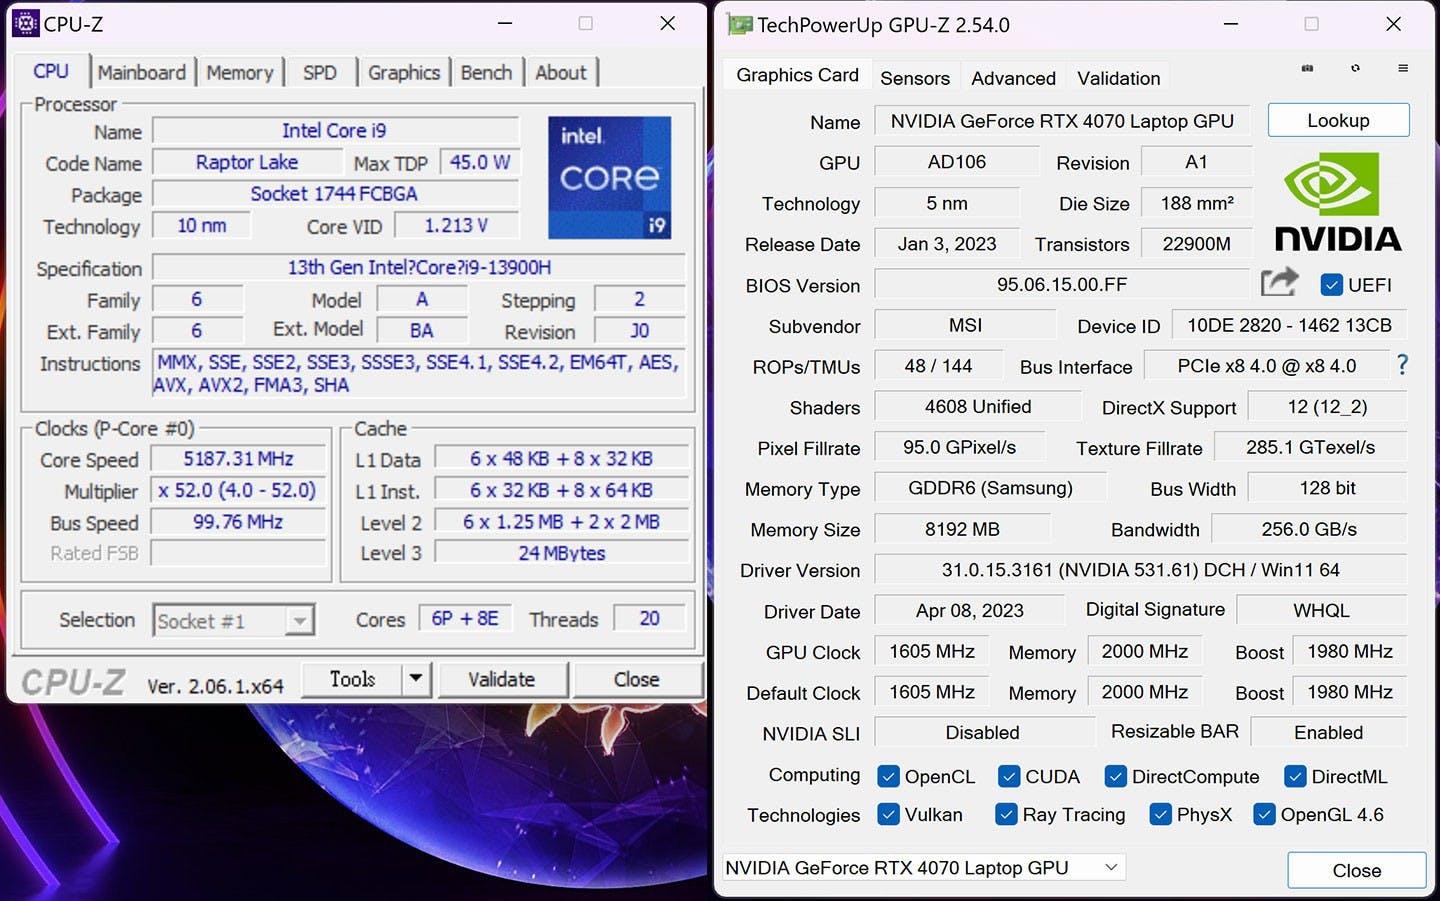Image resolution: width=1440 pixels, height=901 pixels.
Task: Click the Intel Core i9 logo badge
Action: [609, 177]
